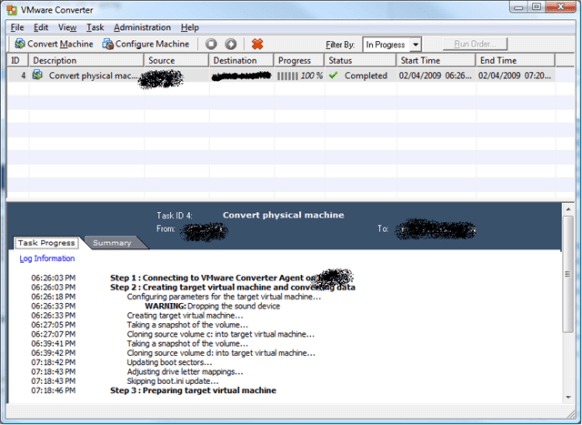Click the start time '02/04/2009 06:26...' cell
This screenshot has width=582, height=425.
(435, 76)
